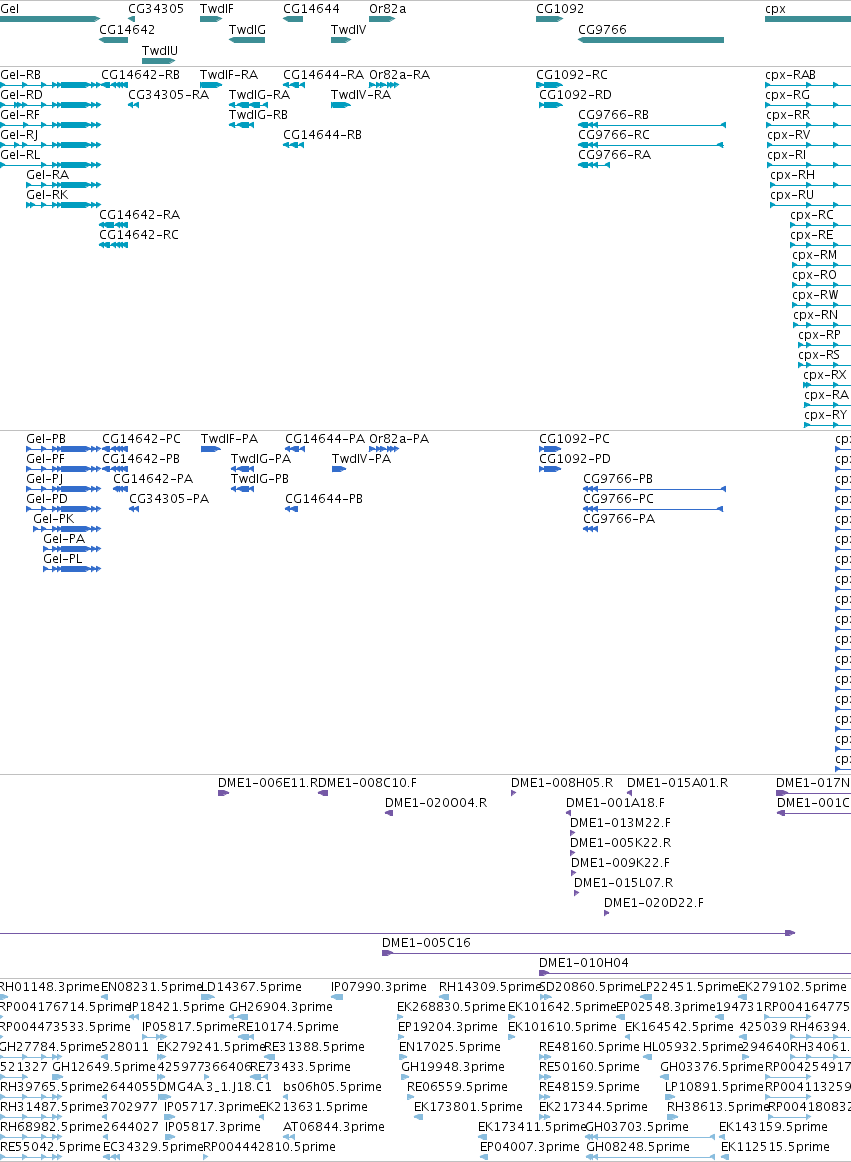Open the EK173801.5prime EST label

tap(468, 1107)
